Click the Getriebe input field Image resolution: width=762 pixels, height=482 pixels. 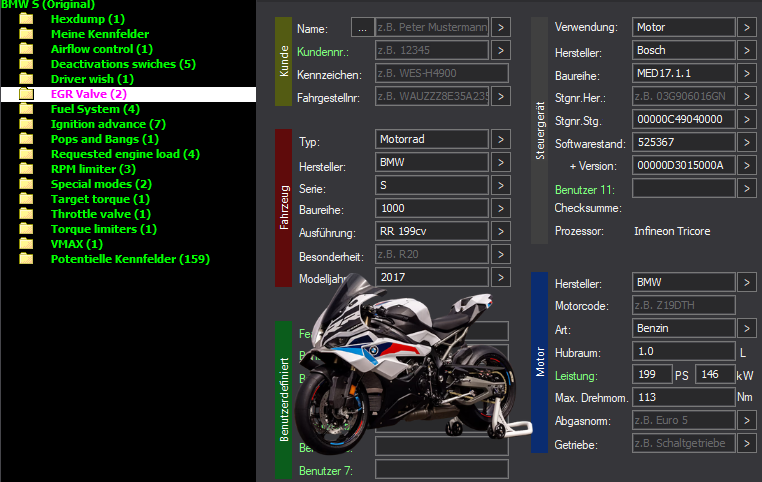[x=684, y=443]
